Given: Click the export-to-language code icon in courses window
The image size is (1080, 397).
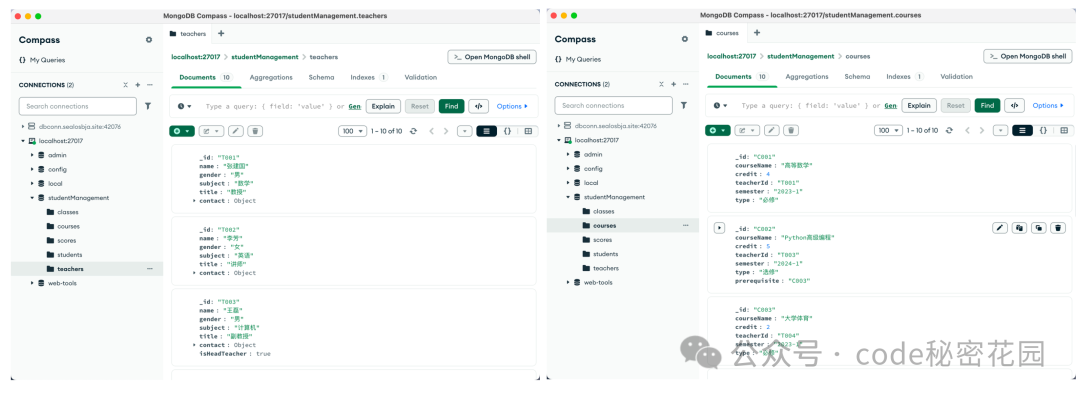Looking at the screenshot, I should (1015, 105).
